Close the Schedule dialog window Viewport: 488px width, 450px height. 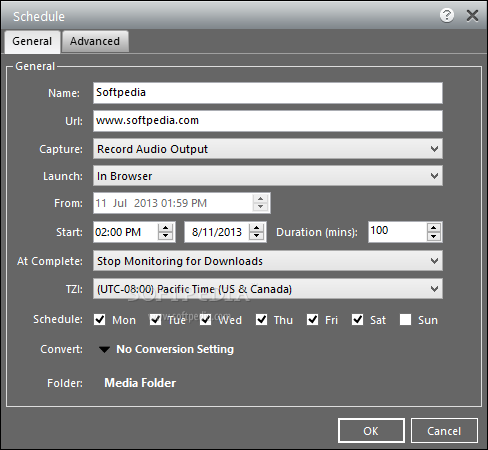pyautogui.click(x=472, y=15)
